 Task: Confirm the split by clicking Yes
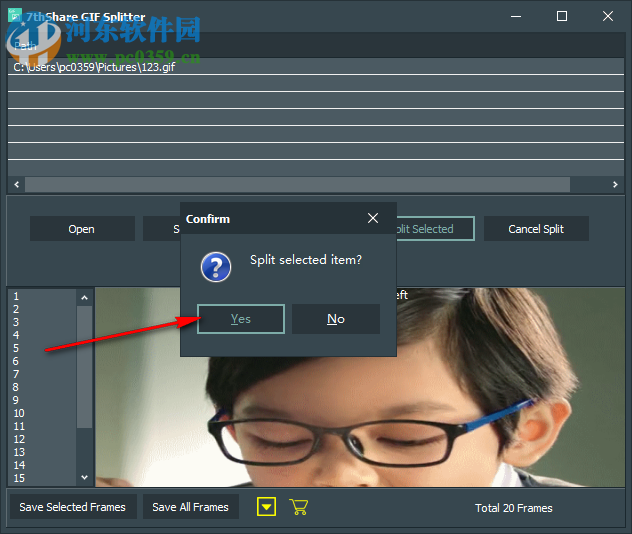241,319
